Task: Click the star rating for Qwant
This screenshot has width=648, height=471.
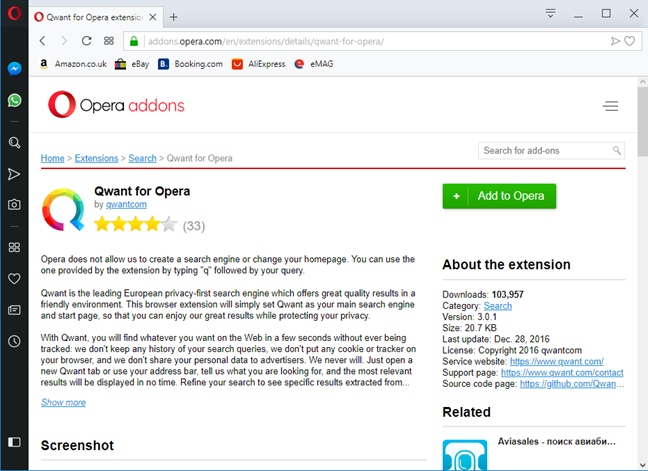Action: [x=136, y=224]
